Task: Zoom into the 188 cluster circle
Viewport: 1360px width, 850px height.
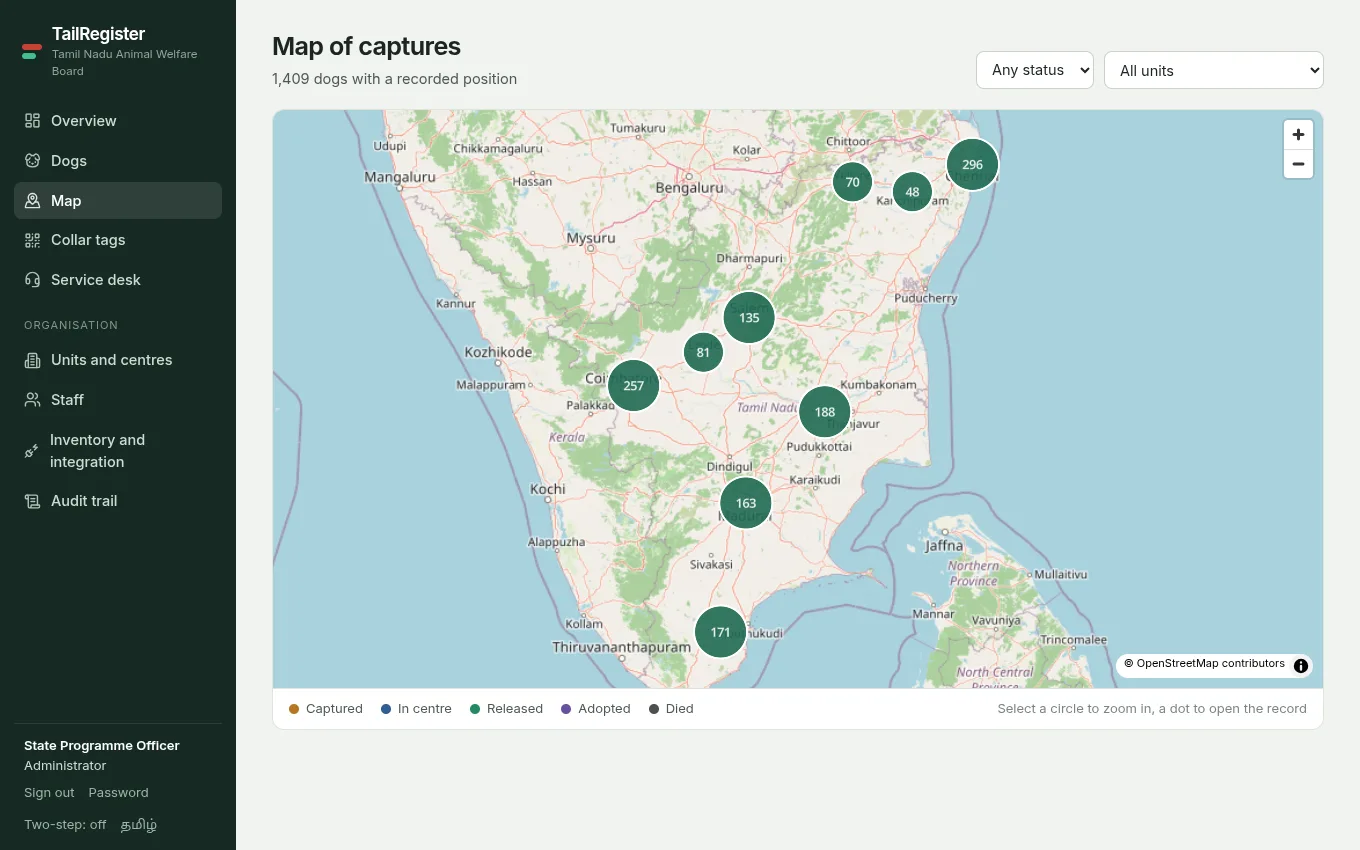Action: click(x=825, y=412)
